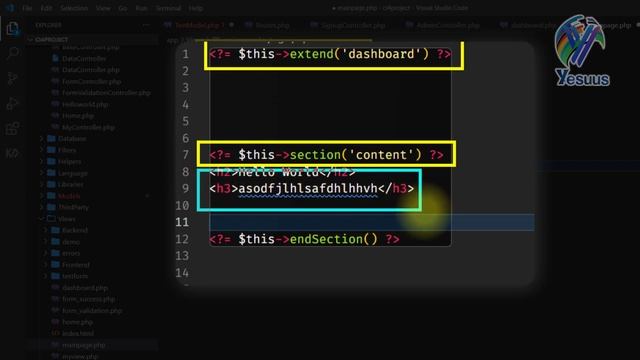Open the View menu
Image resolution: width=640 pixels, height=360 pixels.
tap(103, 8)
